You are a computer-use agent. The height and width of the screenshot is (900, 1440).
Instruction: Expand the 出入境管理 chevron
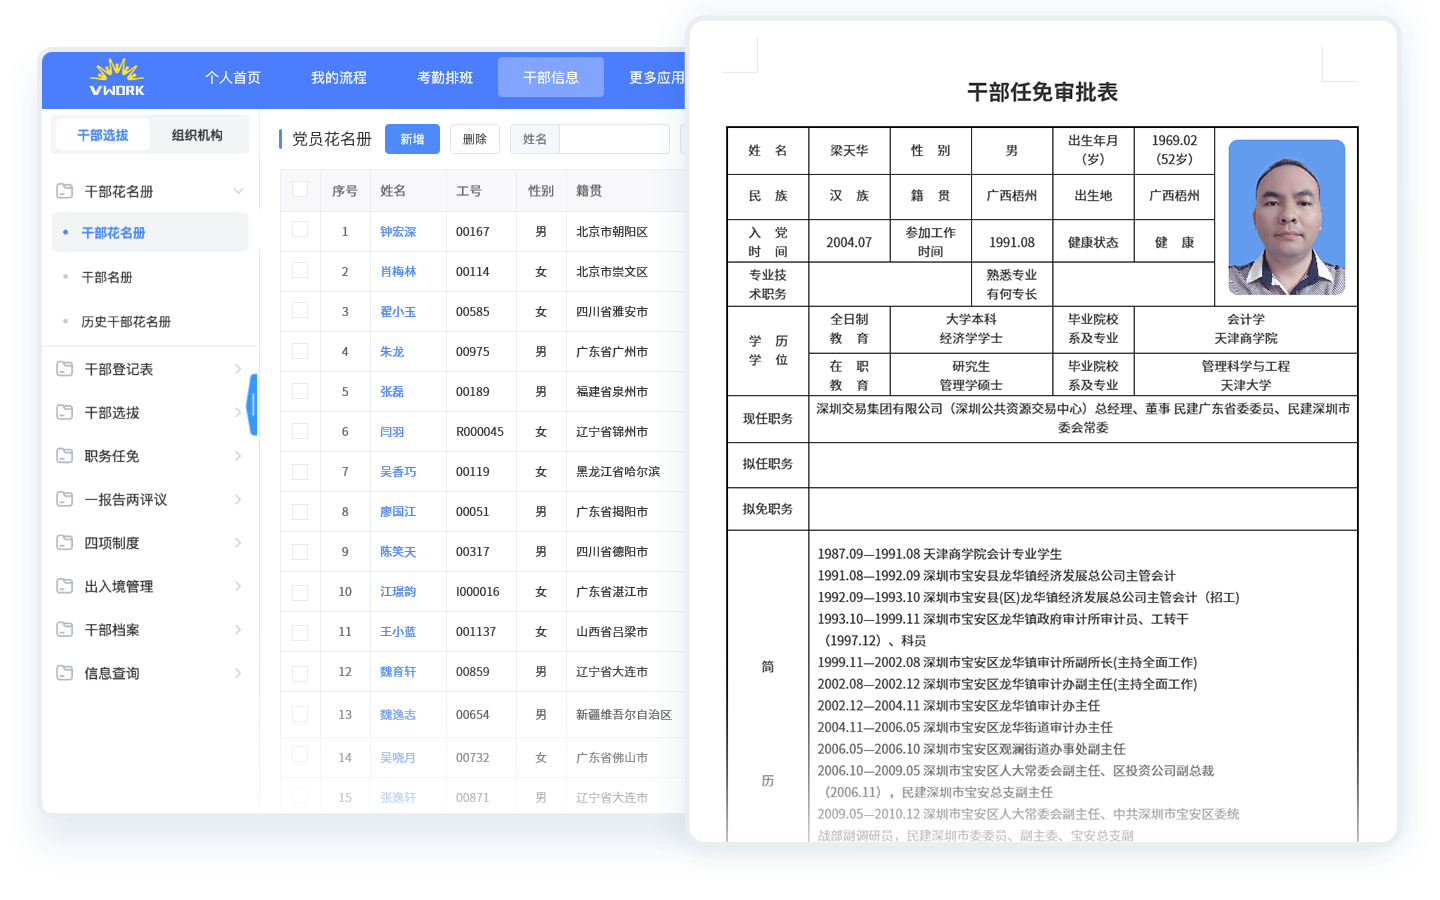[238, 586]
